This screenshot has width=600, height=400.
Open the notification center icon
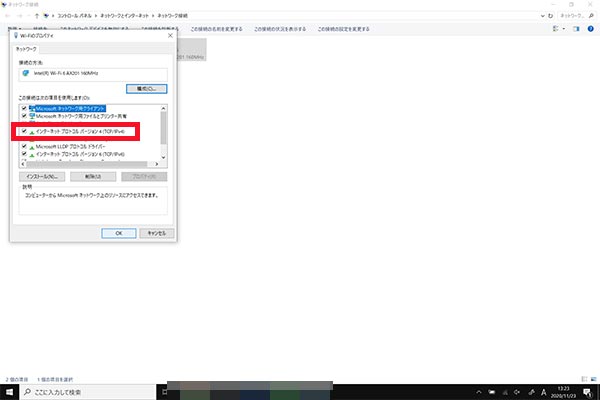pos(588,391)
